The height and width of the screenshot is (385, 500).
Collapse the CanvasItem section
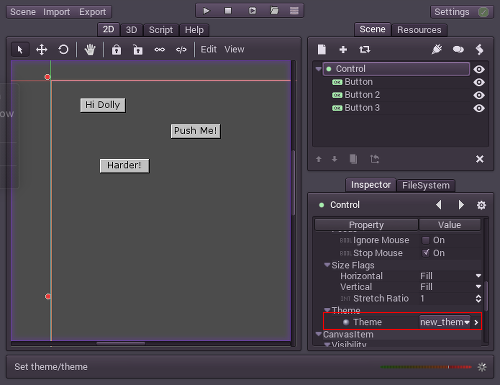coord(319,334)
